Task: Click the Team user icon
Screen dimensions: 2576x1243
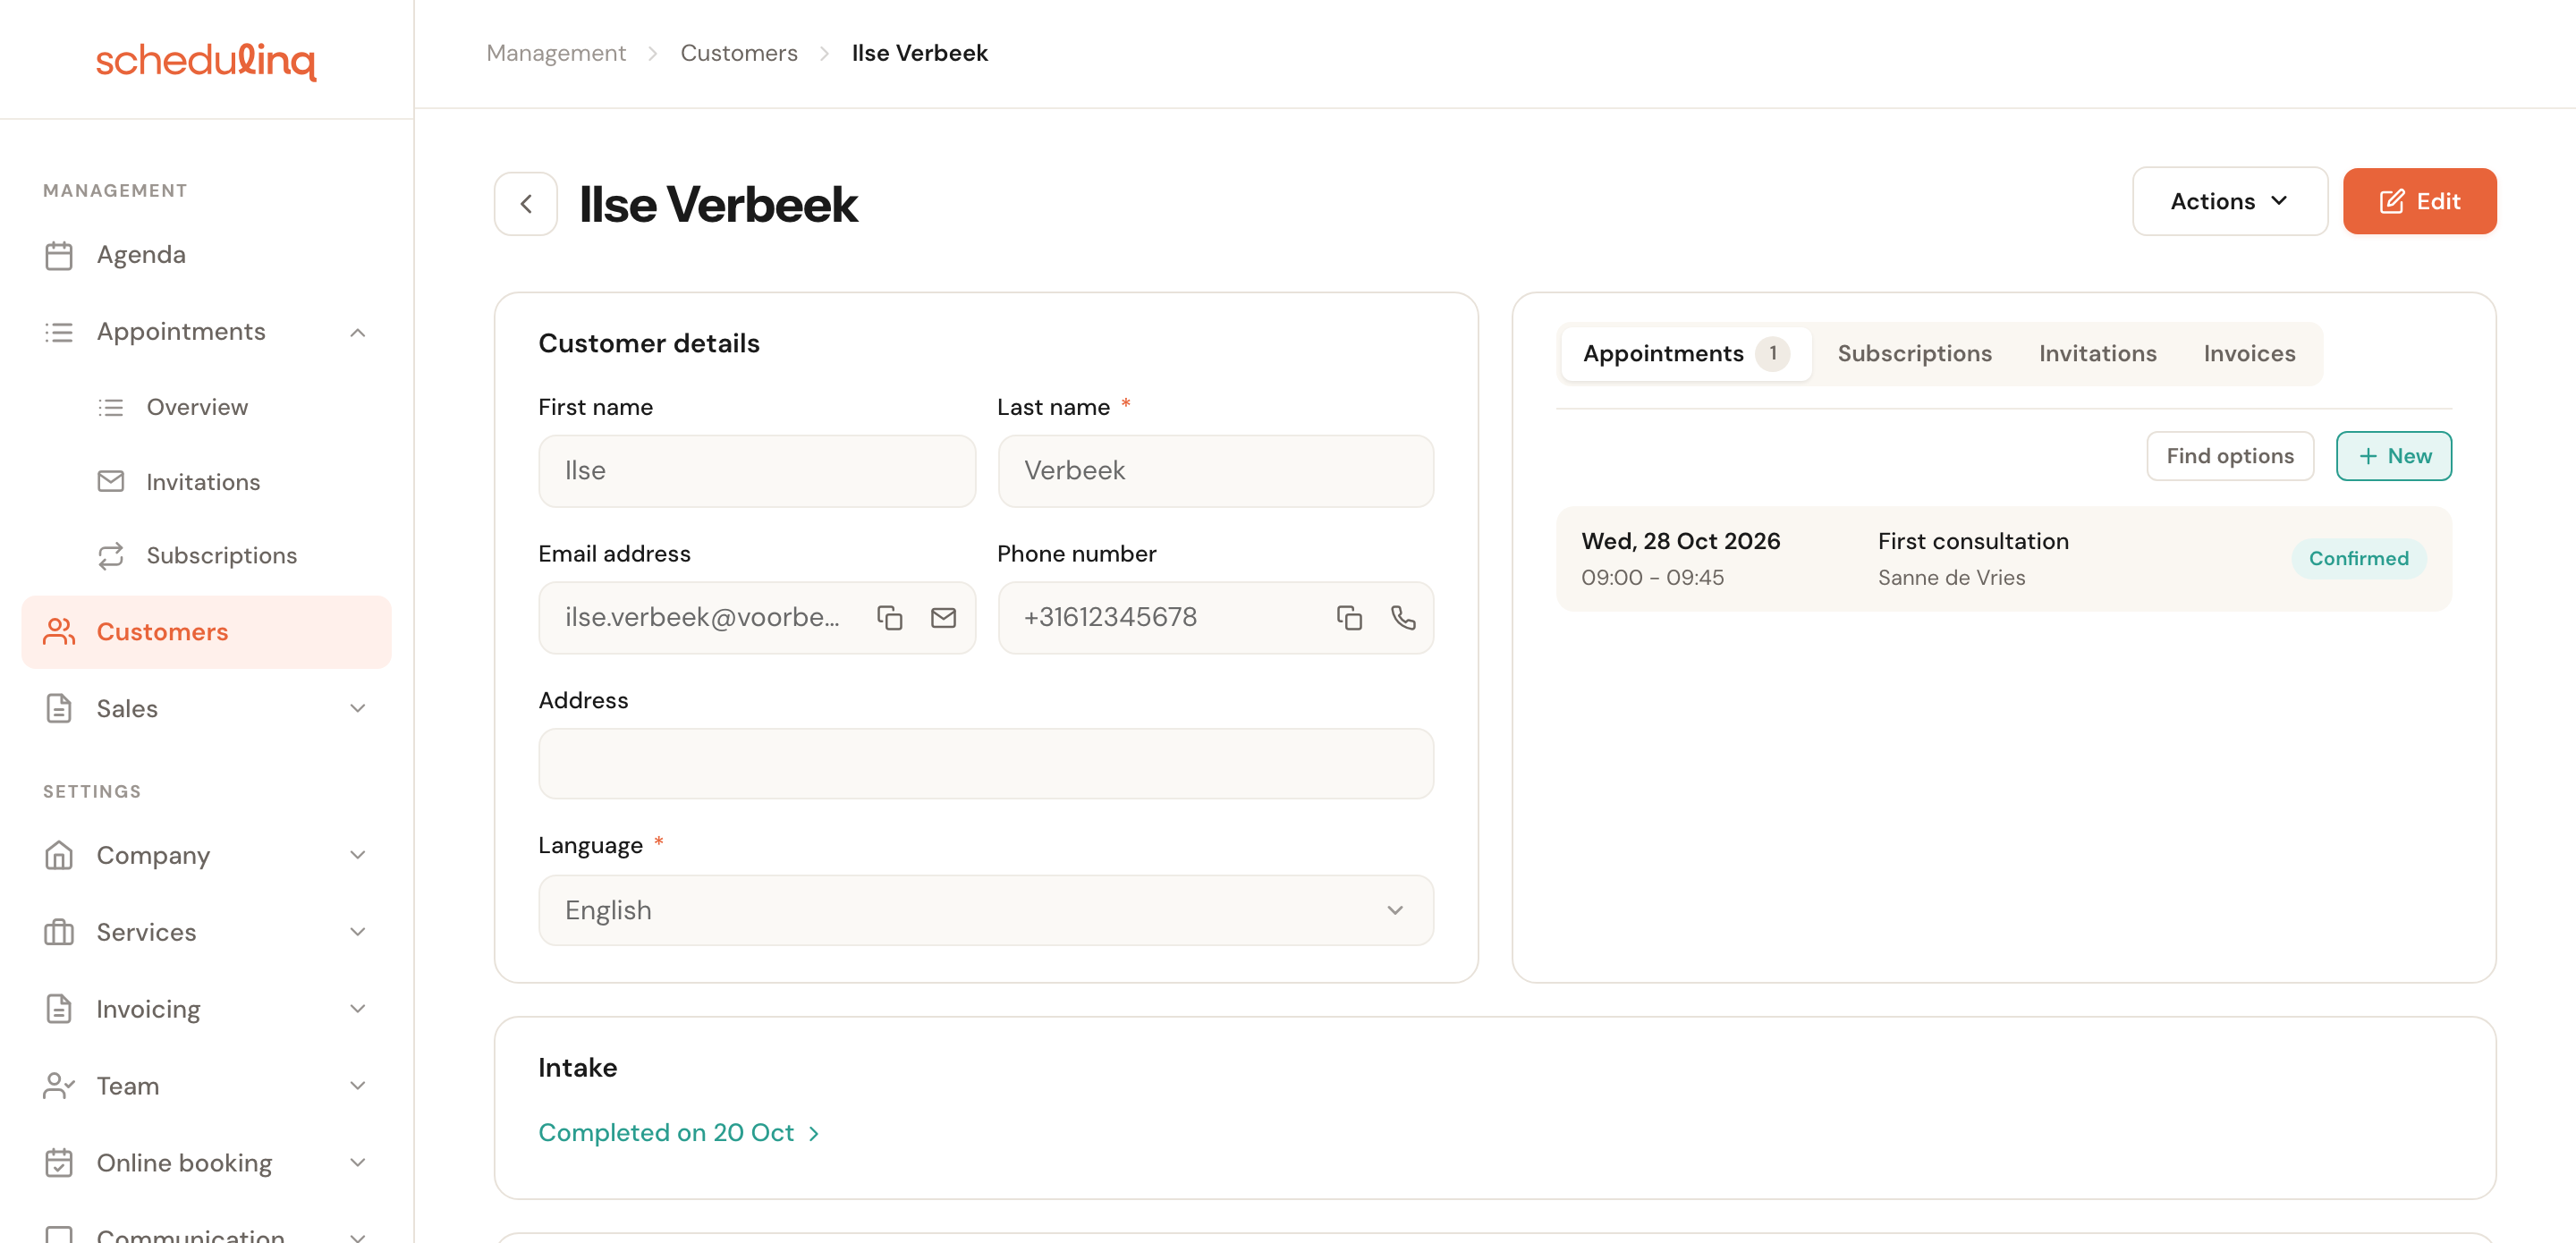Action: point(59,1086)
